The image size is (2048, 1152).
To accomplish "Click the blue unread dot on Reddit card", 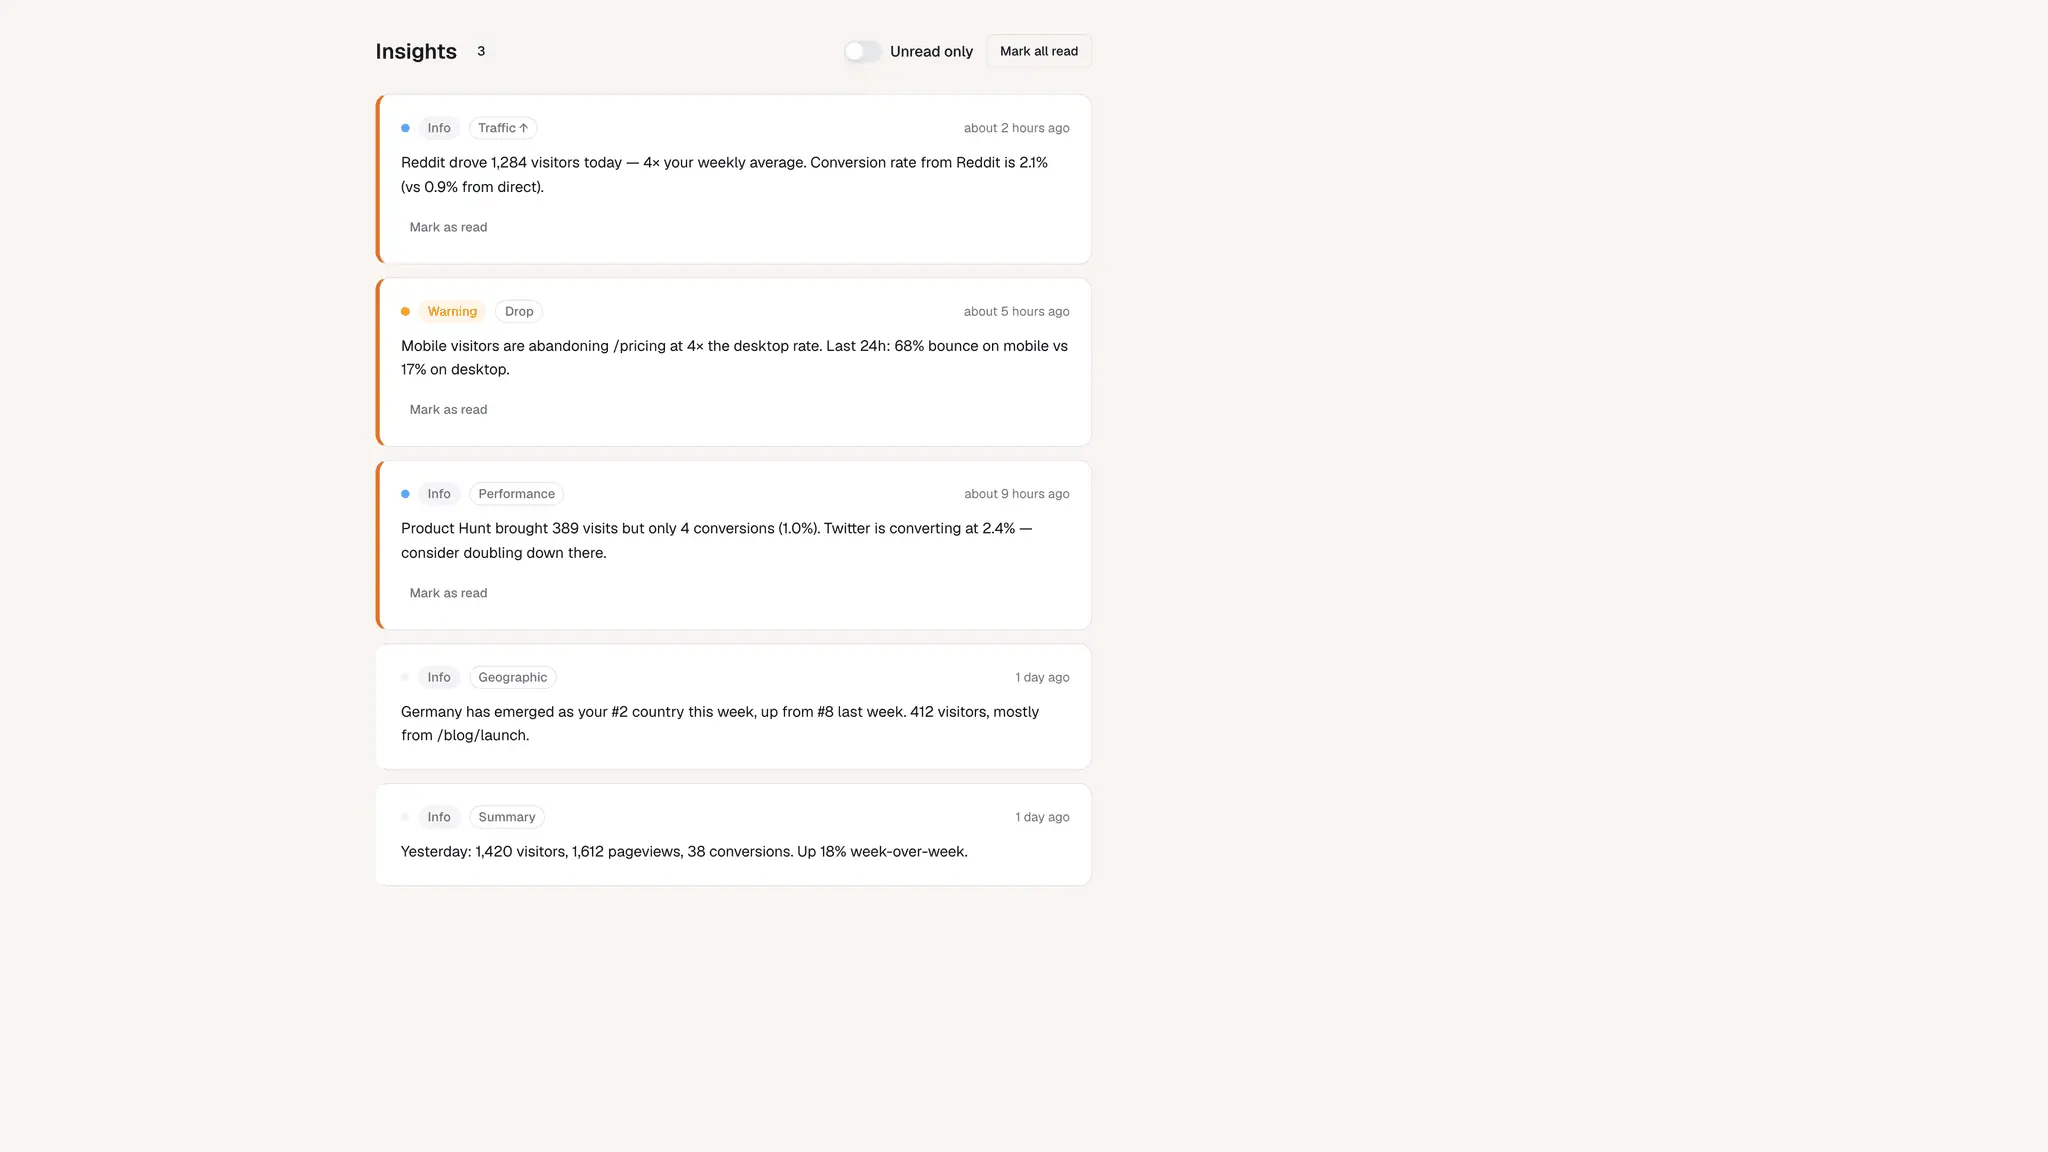I will tap(405, 128).
